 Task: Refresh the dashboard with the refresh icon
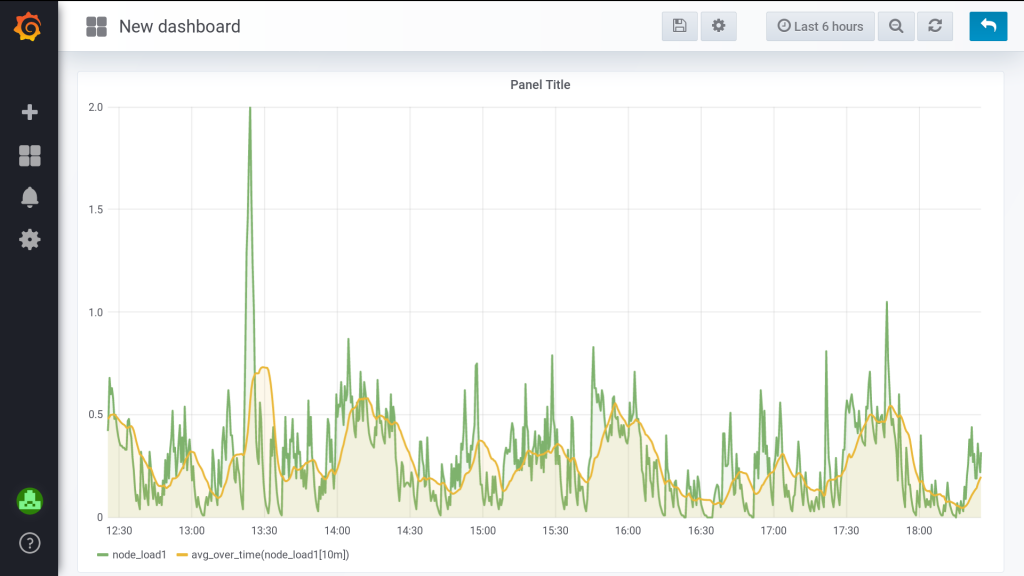tap(935, 26)
